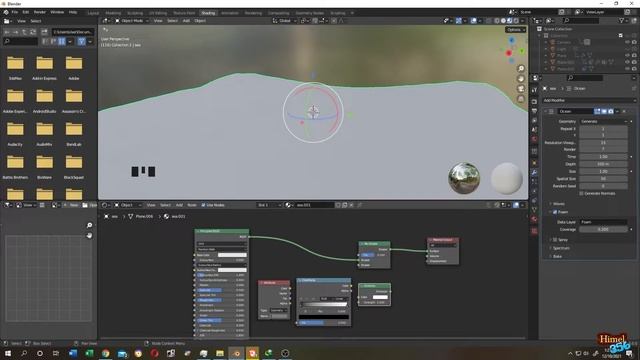Click the Time value field
This screenshot has width=640, height=360.
603,157
